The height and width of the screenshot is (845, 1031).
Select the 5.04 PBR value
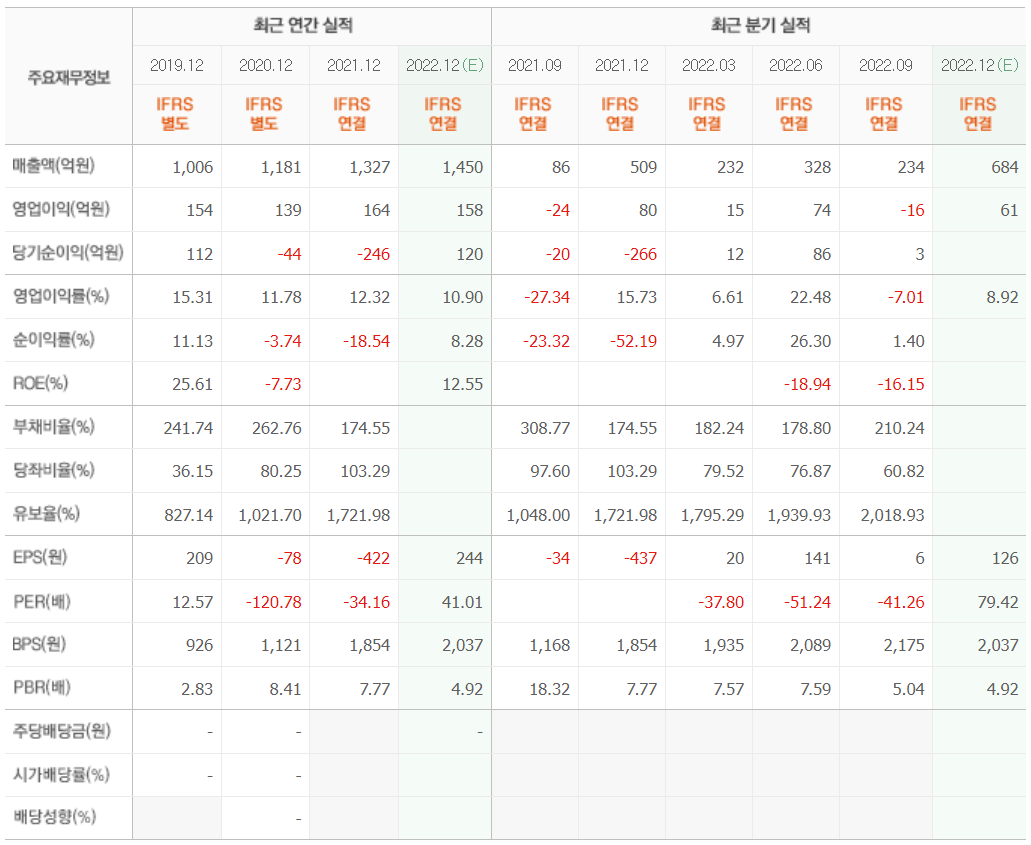[908, 689]
